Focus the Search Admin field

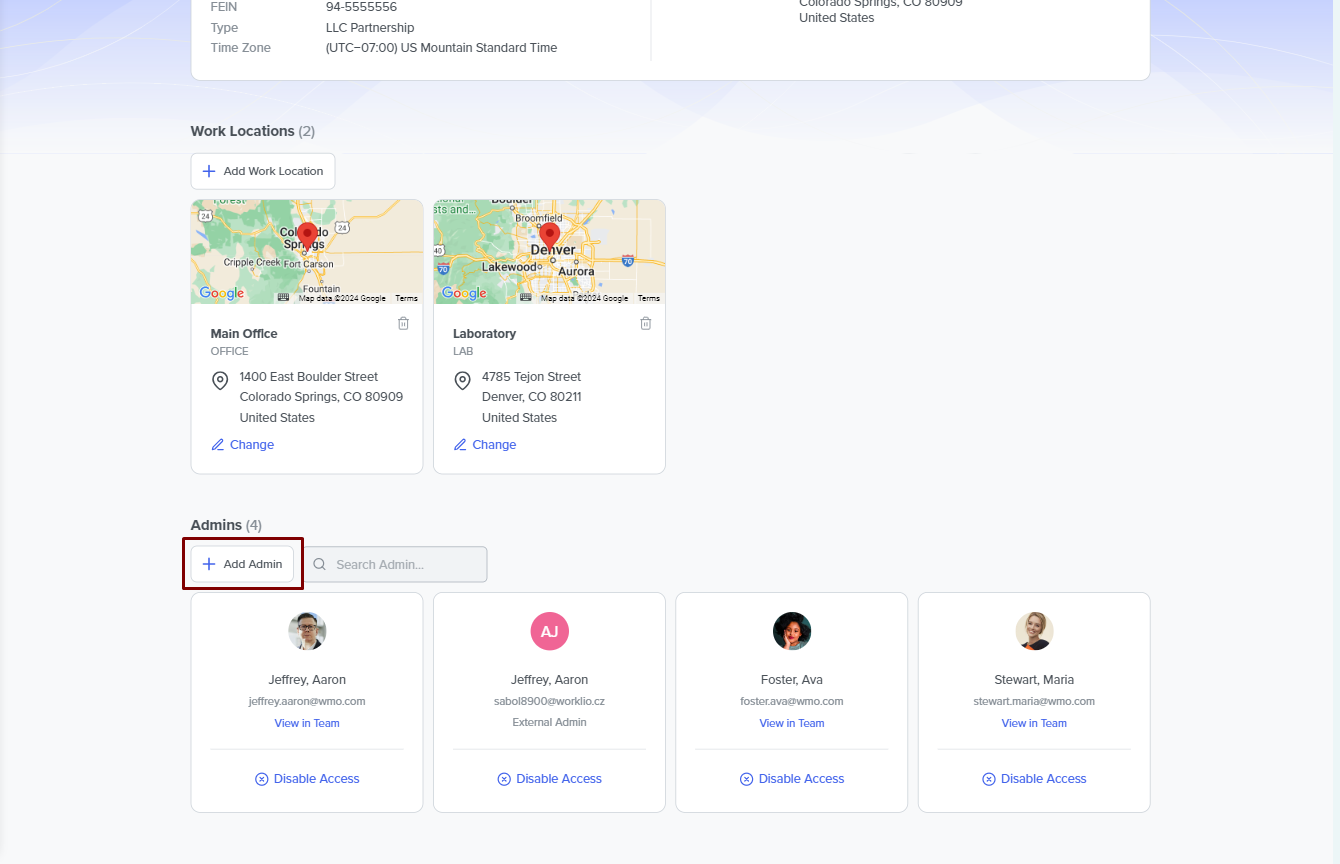405,564
